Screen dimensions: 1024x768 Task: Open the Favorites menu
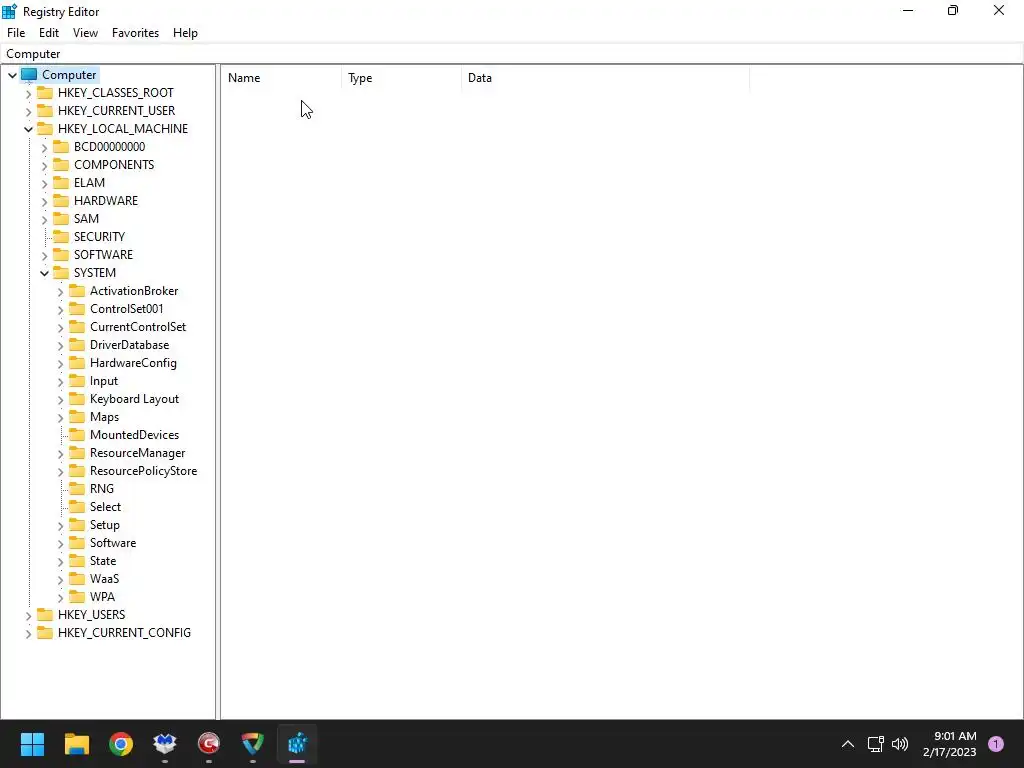click(135, 33)
